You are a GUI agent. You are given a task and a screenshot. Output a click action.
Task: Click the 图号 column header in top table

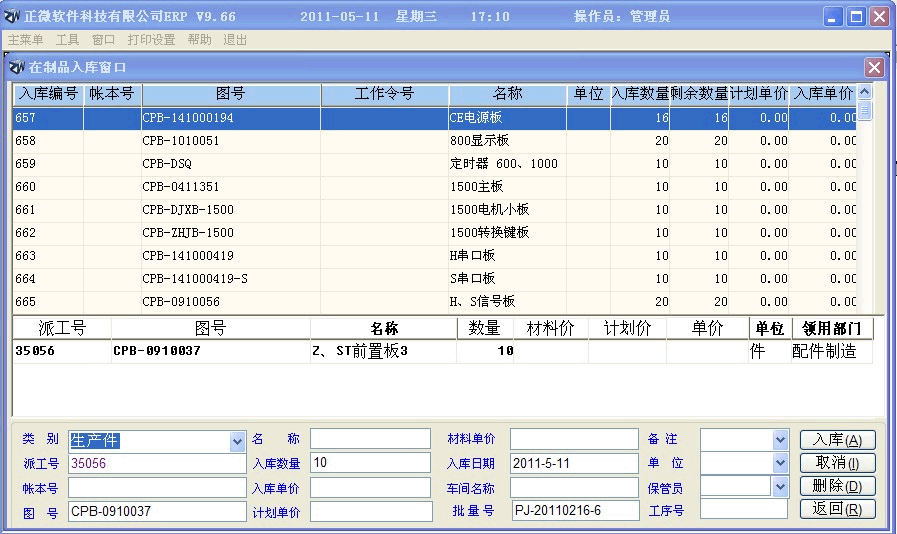coord(230,94)
